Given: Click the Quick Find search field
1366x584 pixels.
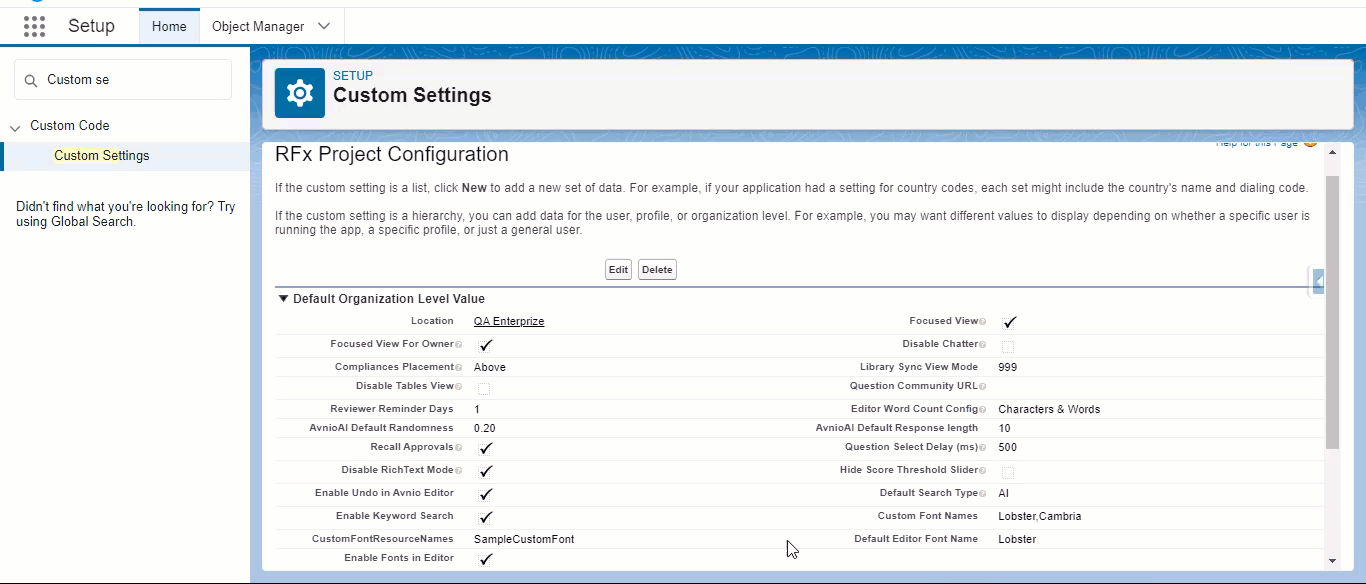Looking at the screenshot, I should click(123, 80).
